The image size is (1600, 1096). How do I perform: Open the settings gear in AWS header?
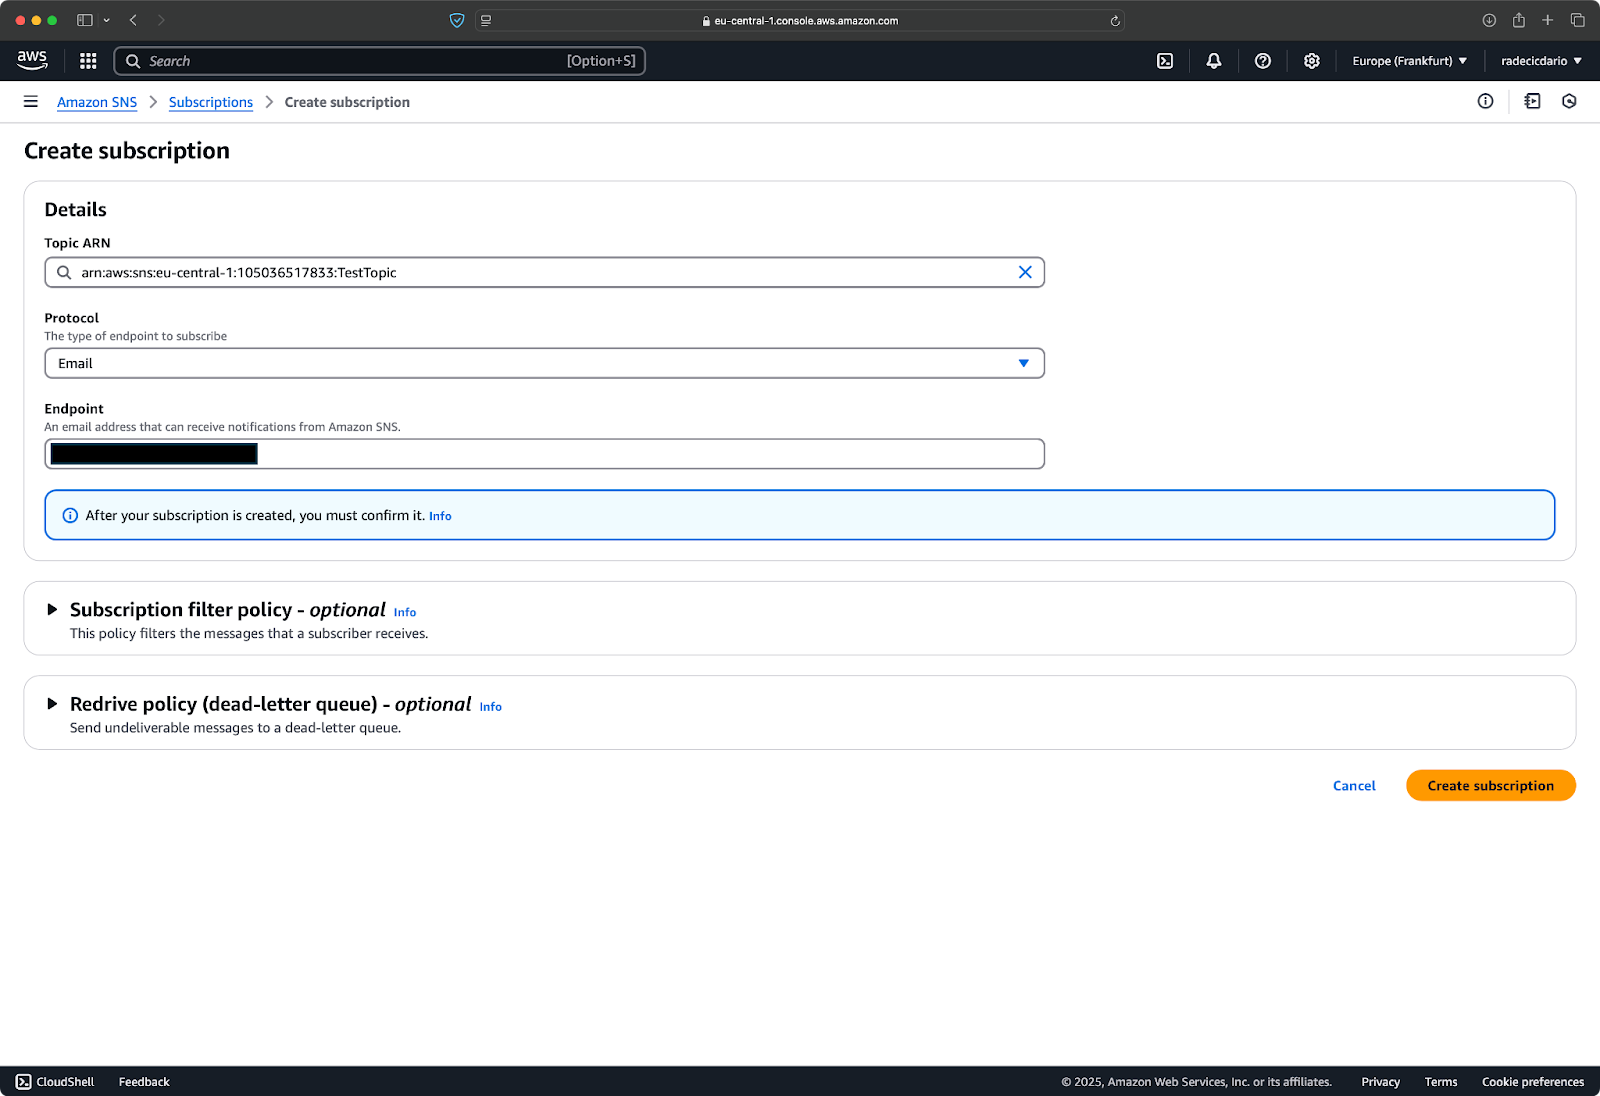(1312, 61)
